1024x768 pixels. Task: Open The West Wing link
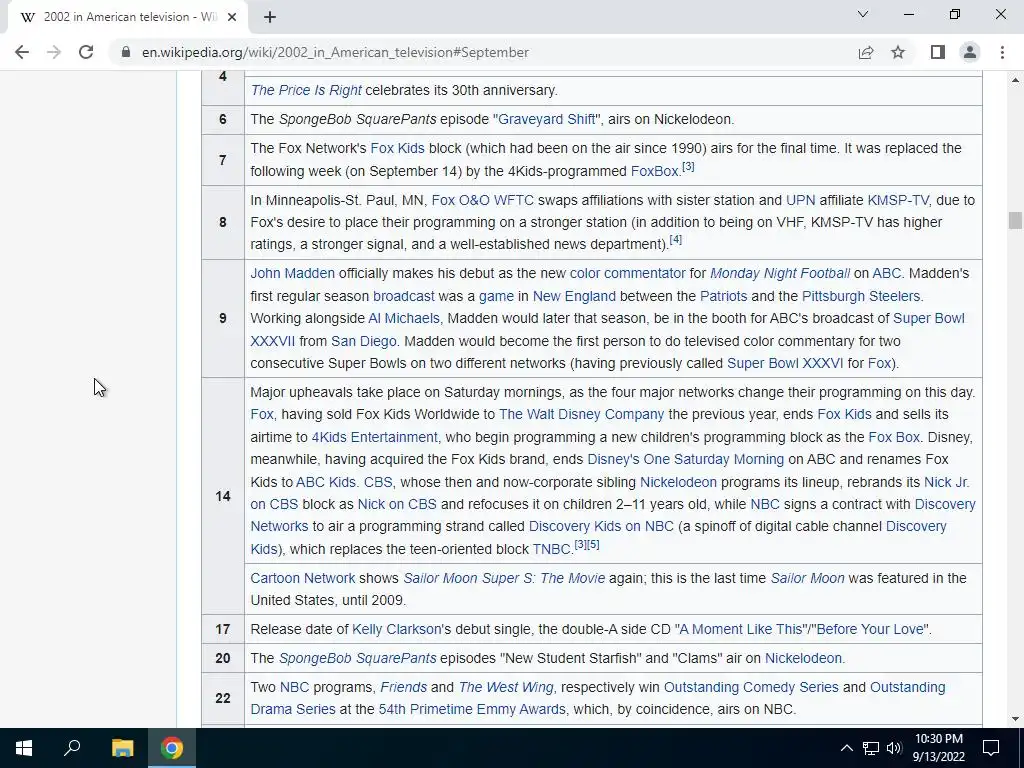coord(505,687)
